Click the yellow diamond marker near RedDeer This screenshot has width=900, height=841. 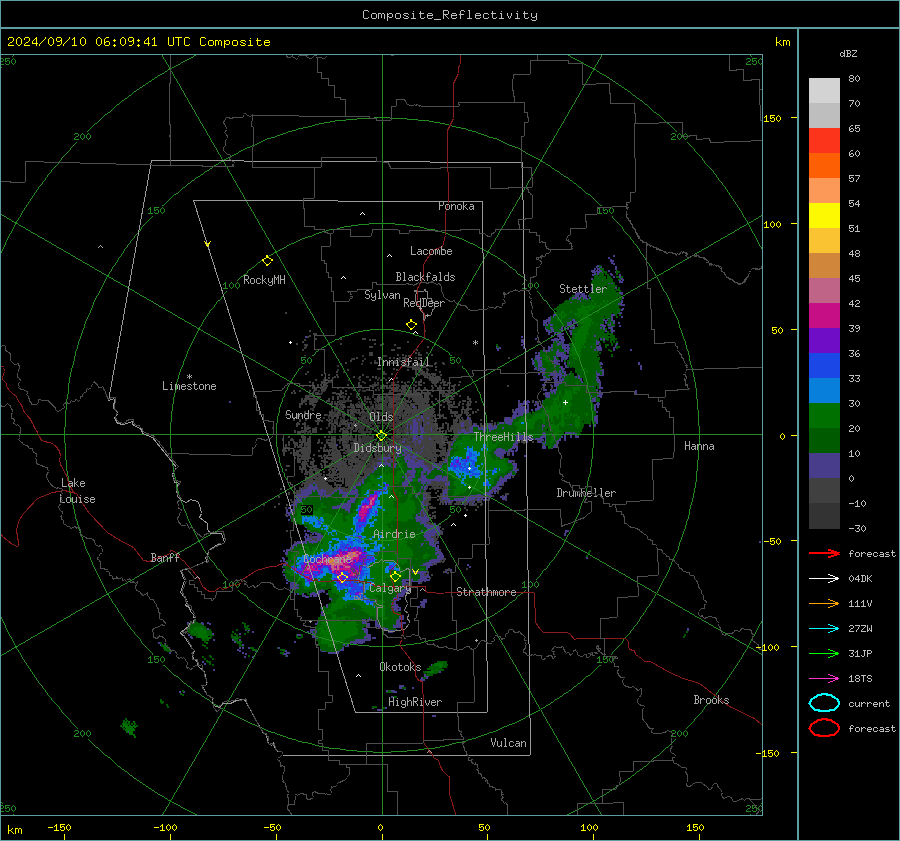(x=411, y=325)
